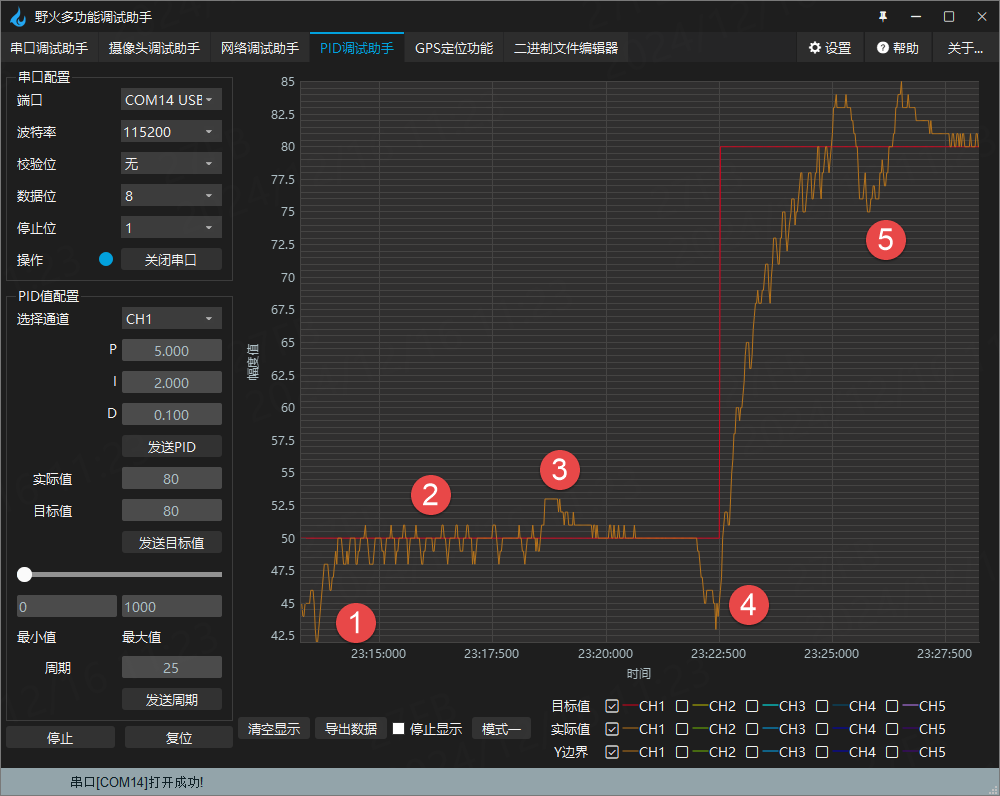This screenshot has height=796, width=1000.
Task: Click the 导出数据 button
Action: coord(351,728)
